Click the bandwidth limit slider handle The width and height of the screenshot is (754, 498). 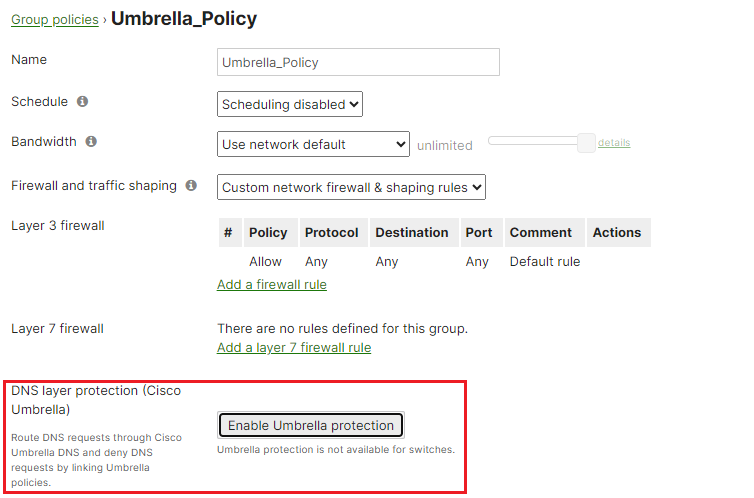click(586, 143)
